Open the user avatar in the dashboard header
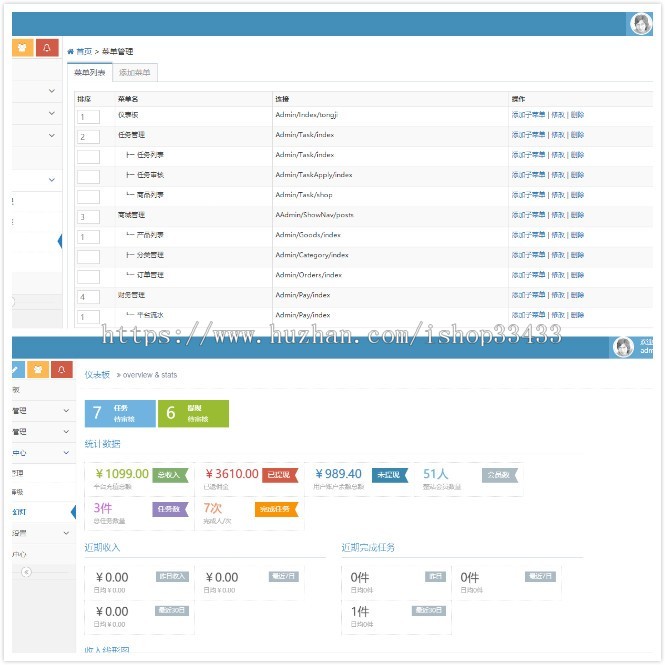This screenshot has width=665, height=665. [x=623, y=347]
